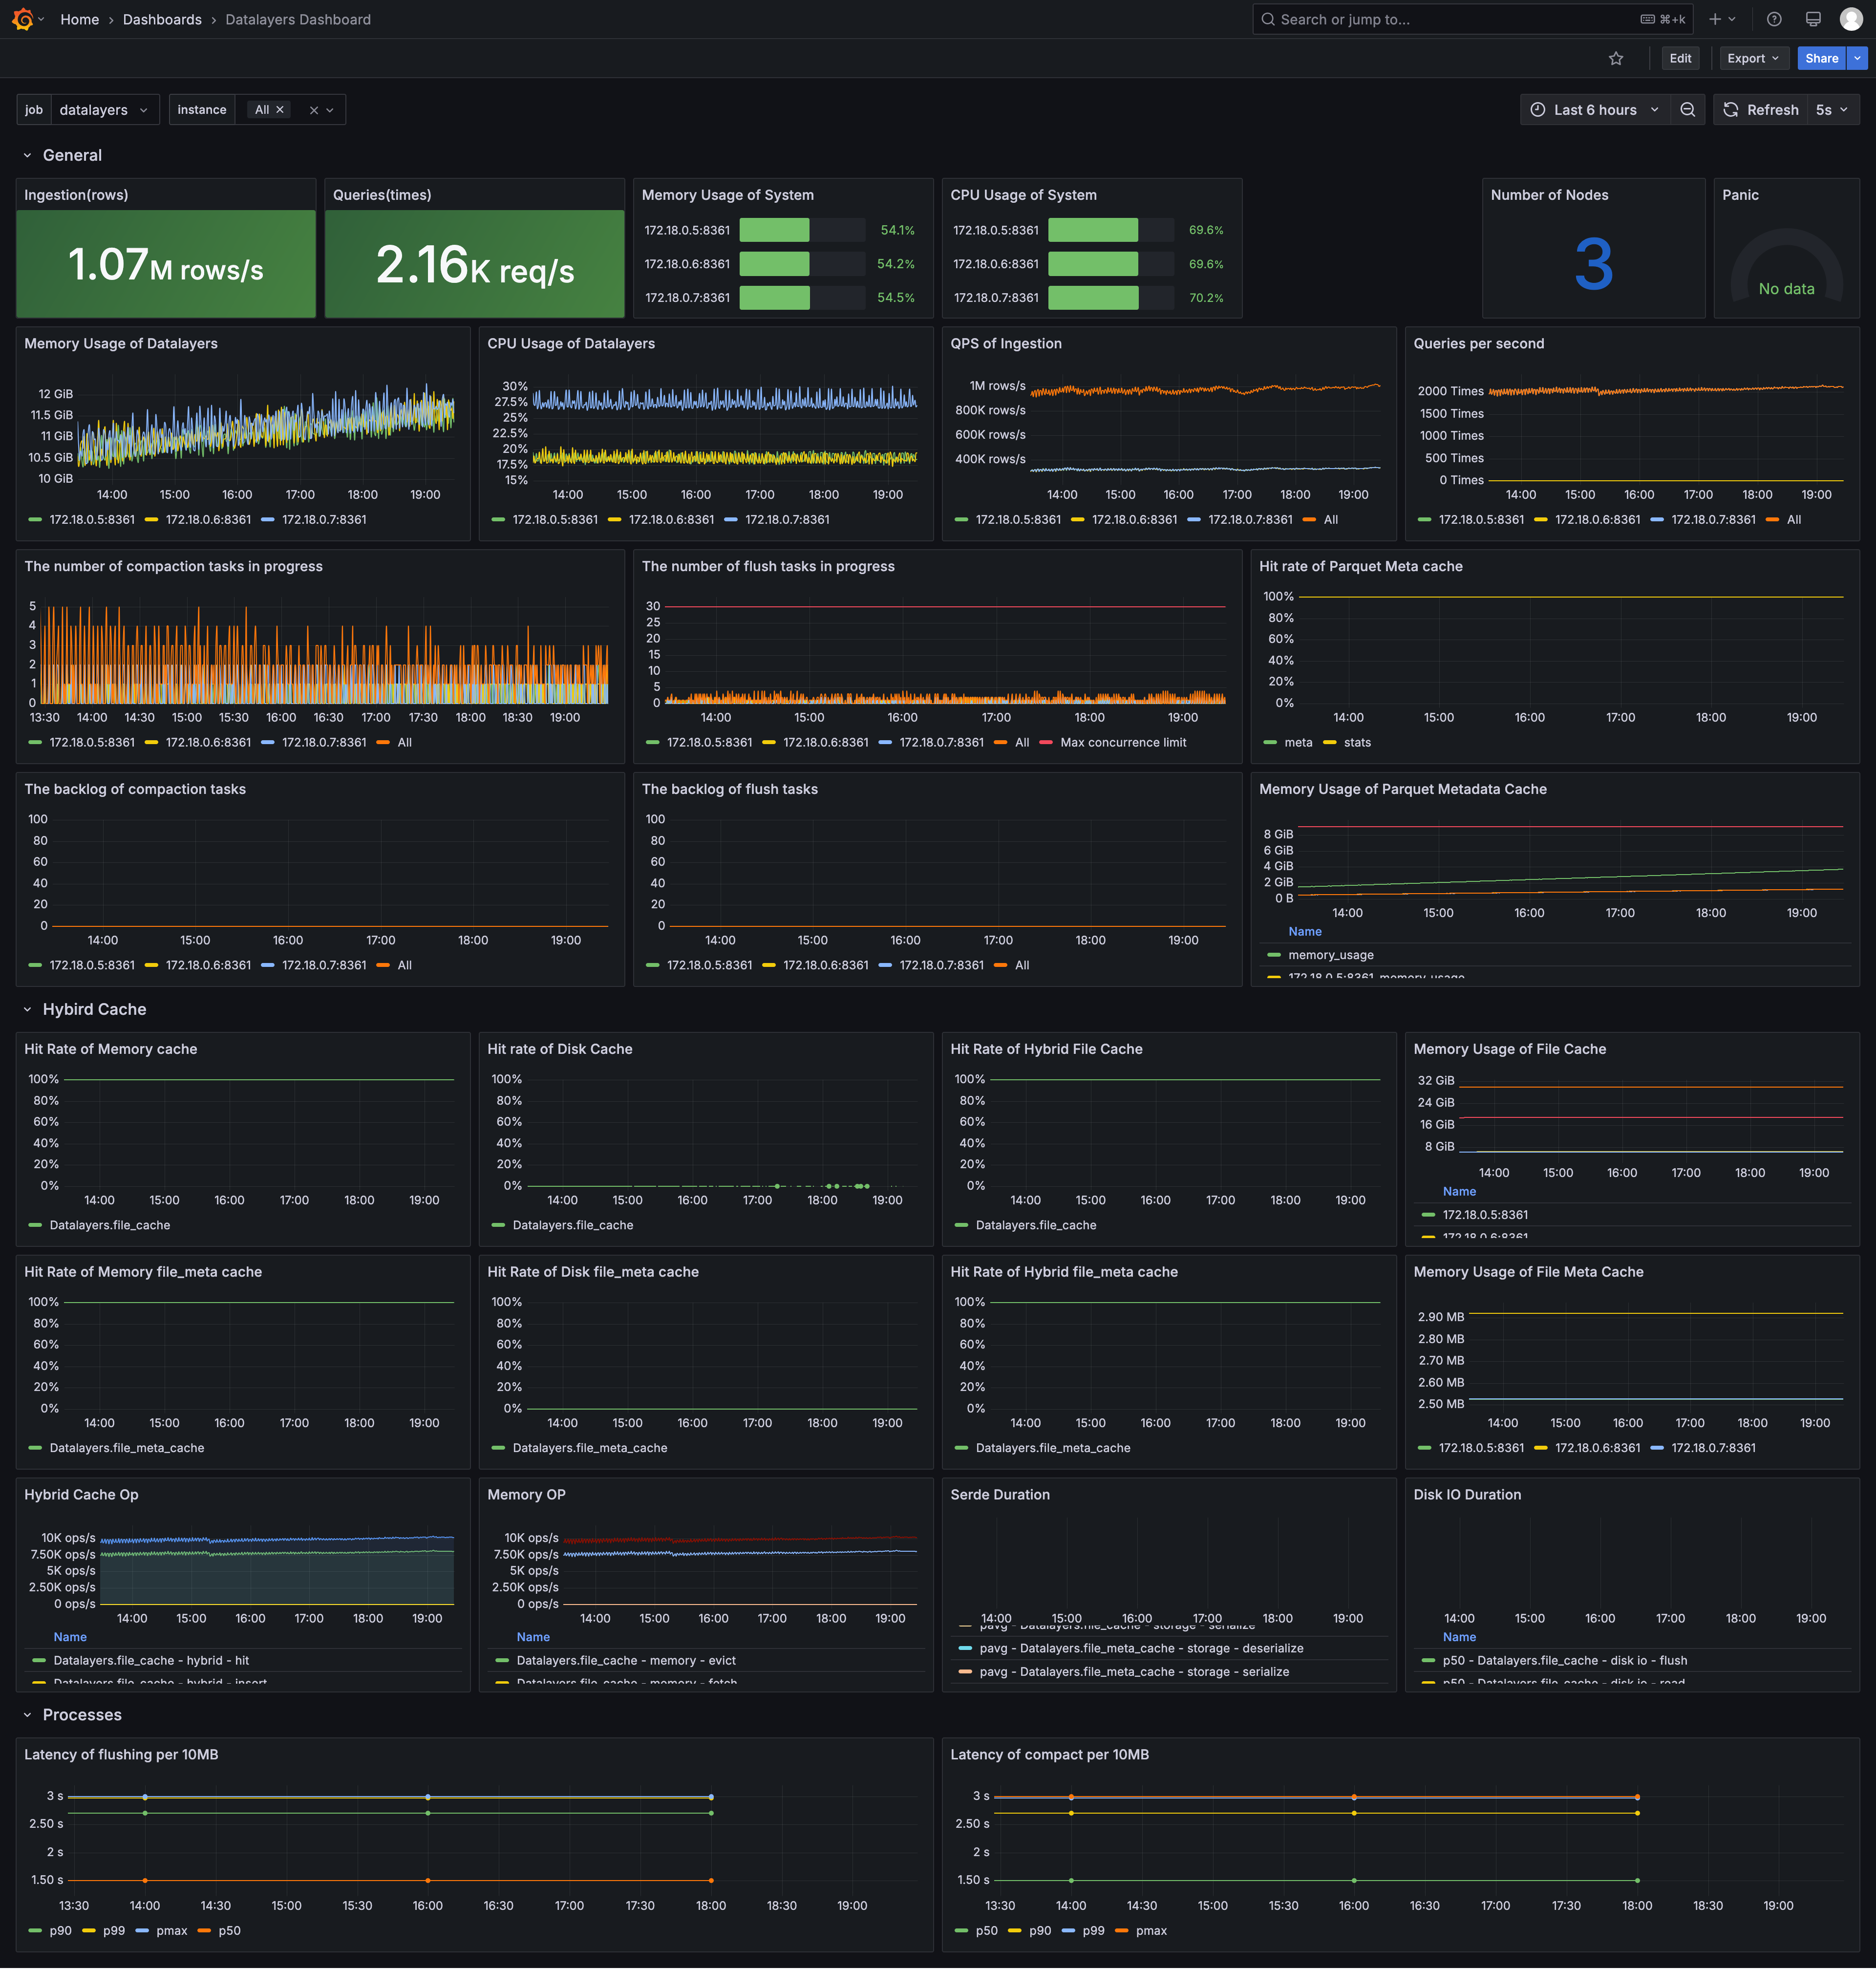Viewport: 1876px width, 1969px height.
Task: Open the help icon in the top bar
Action: click(1773, 19)
